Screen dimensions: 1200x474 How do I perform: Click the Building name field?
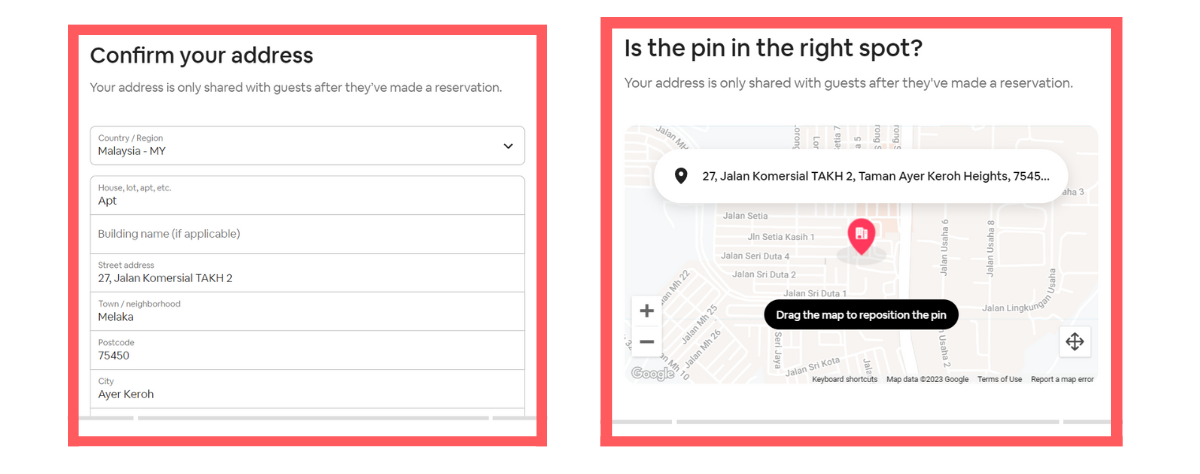306,234
